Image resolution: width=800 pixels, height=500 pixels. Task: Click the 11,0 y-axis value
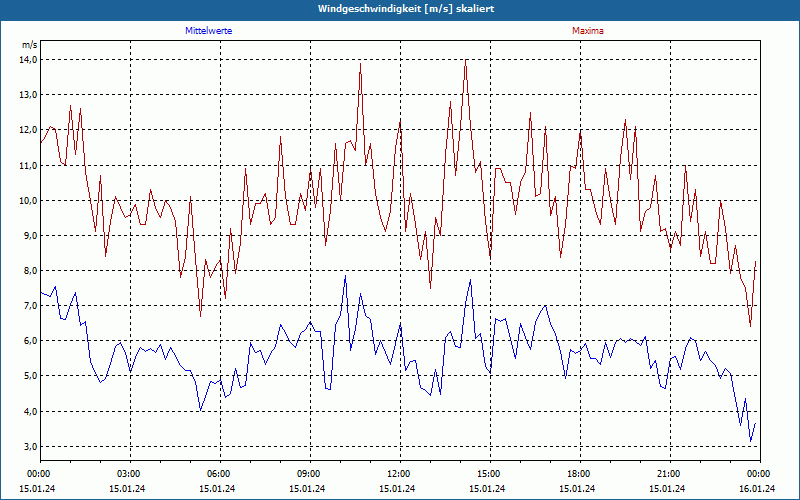pyautogui.click(x=29, y=165)
